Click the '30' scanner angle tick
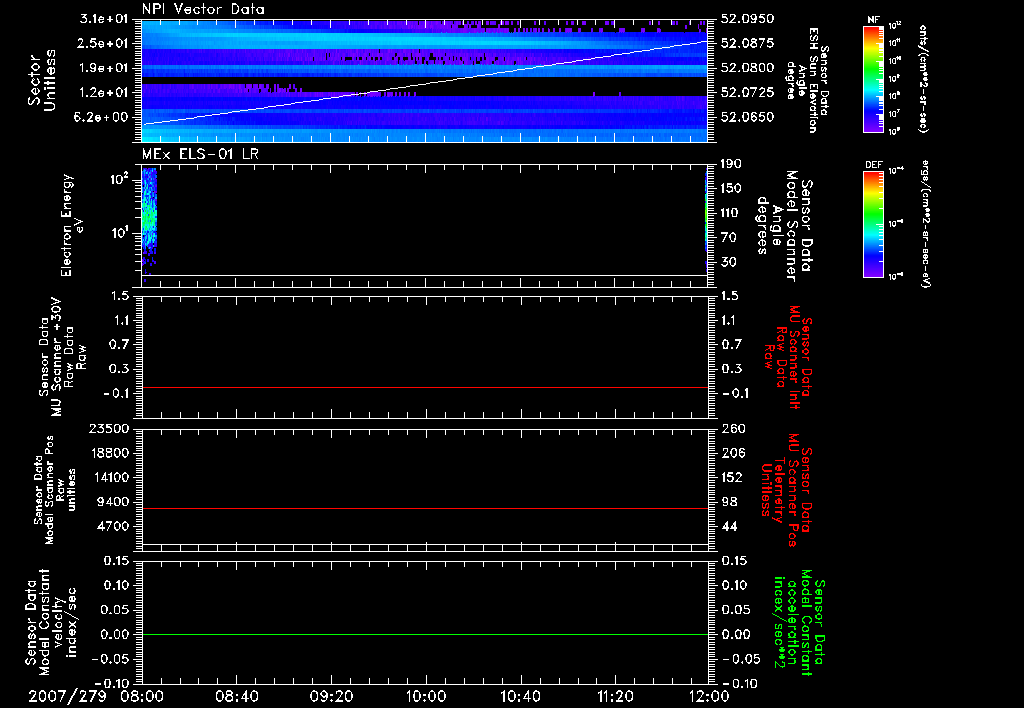 point(728,262)
